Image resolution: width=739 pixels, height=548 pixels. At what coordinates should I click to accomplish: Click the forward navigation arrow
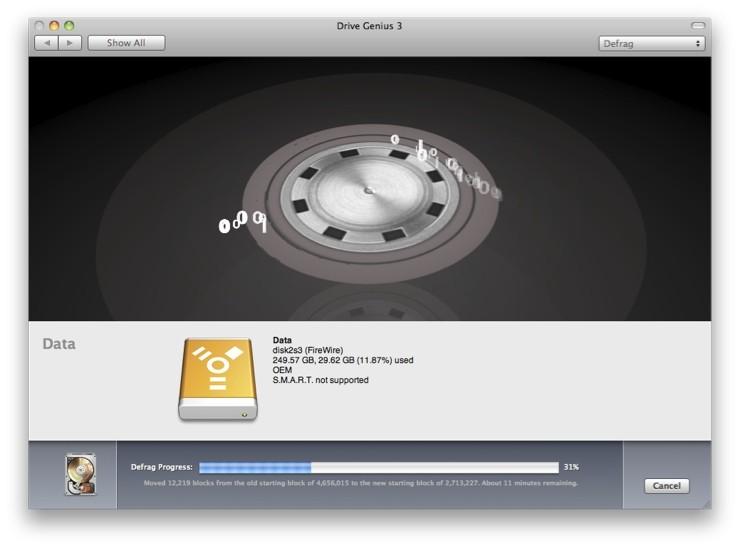click(69, 43)
